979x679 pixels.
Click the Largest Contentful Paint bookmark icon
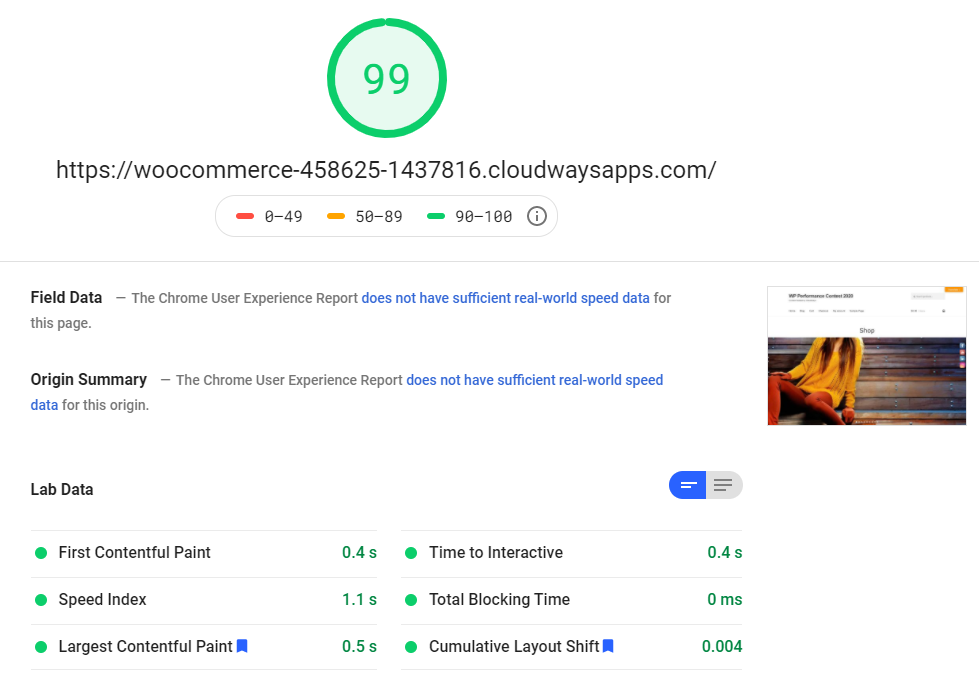click(x=242, y=646)
